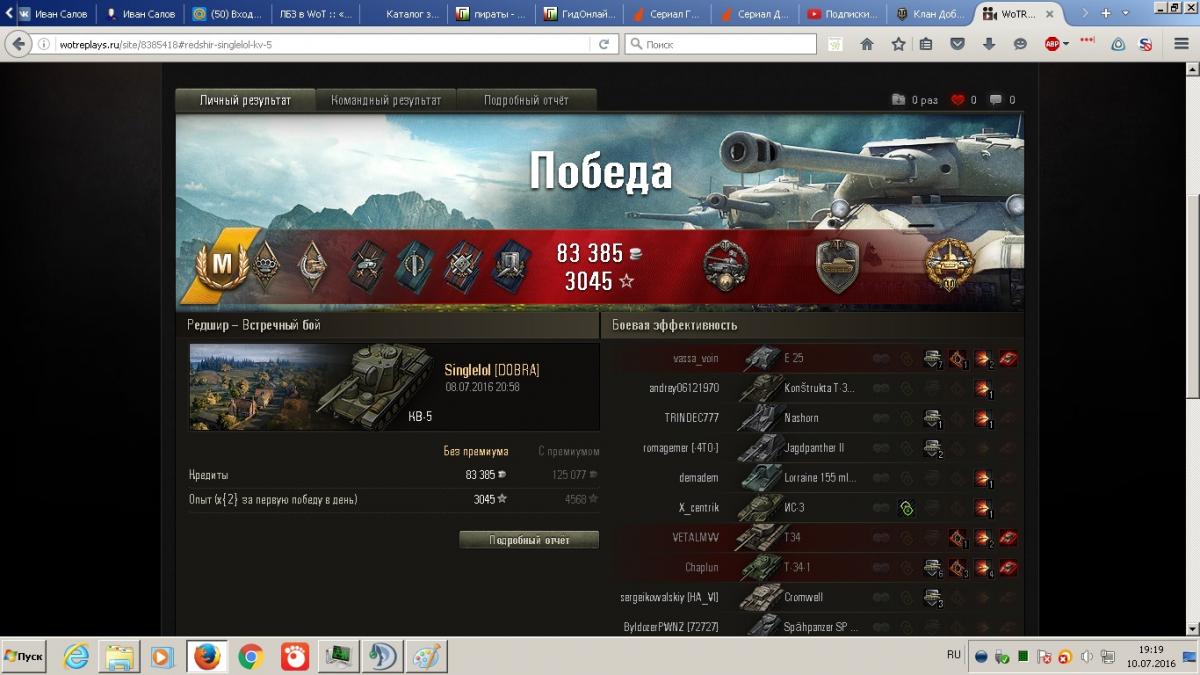Image resolution: width=1200 pixels, height=675 pixels.
Task: Click the Пуск start button
Action: coord(24,657)
